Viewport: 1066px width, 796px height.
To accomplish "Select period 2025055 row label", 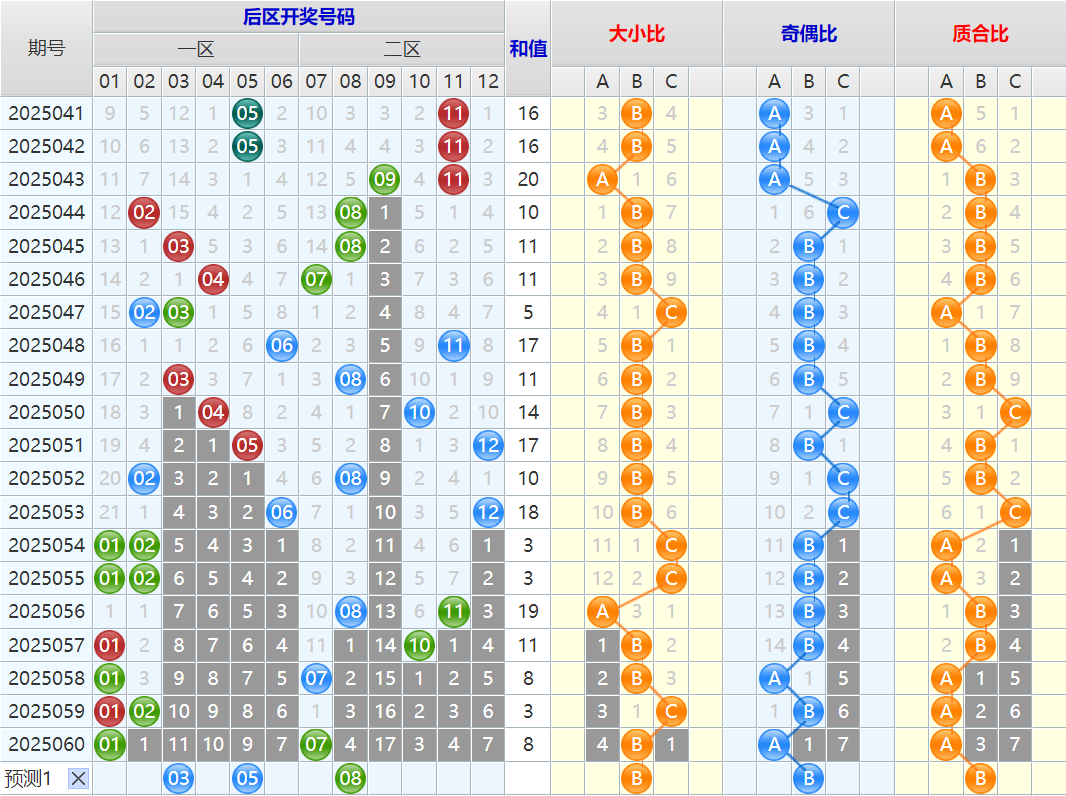I will coord(46,578).
